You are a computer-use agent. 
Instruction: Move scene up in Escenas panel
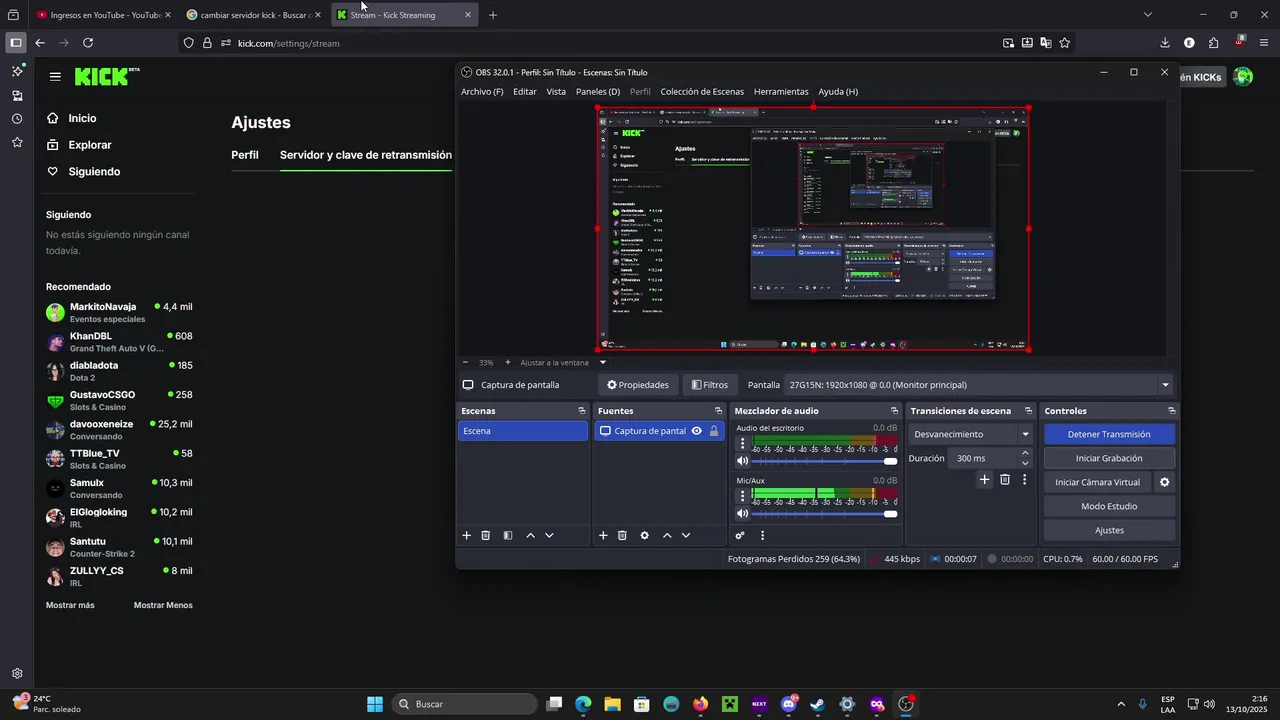530,536
